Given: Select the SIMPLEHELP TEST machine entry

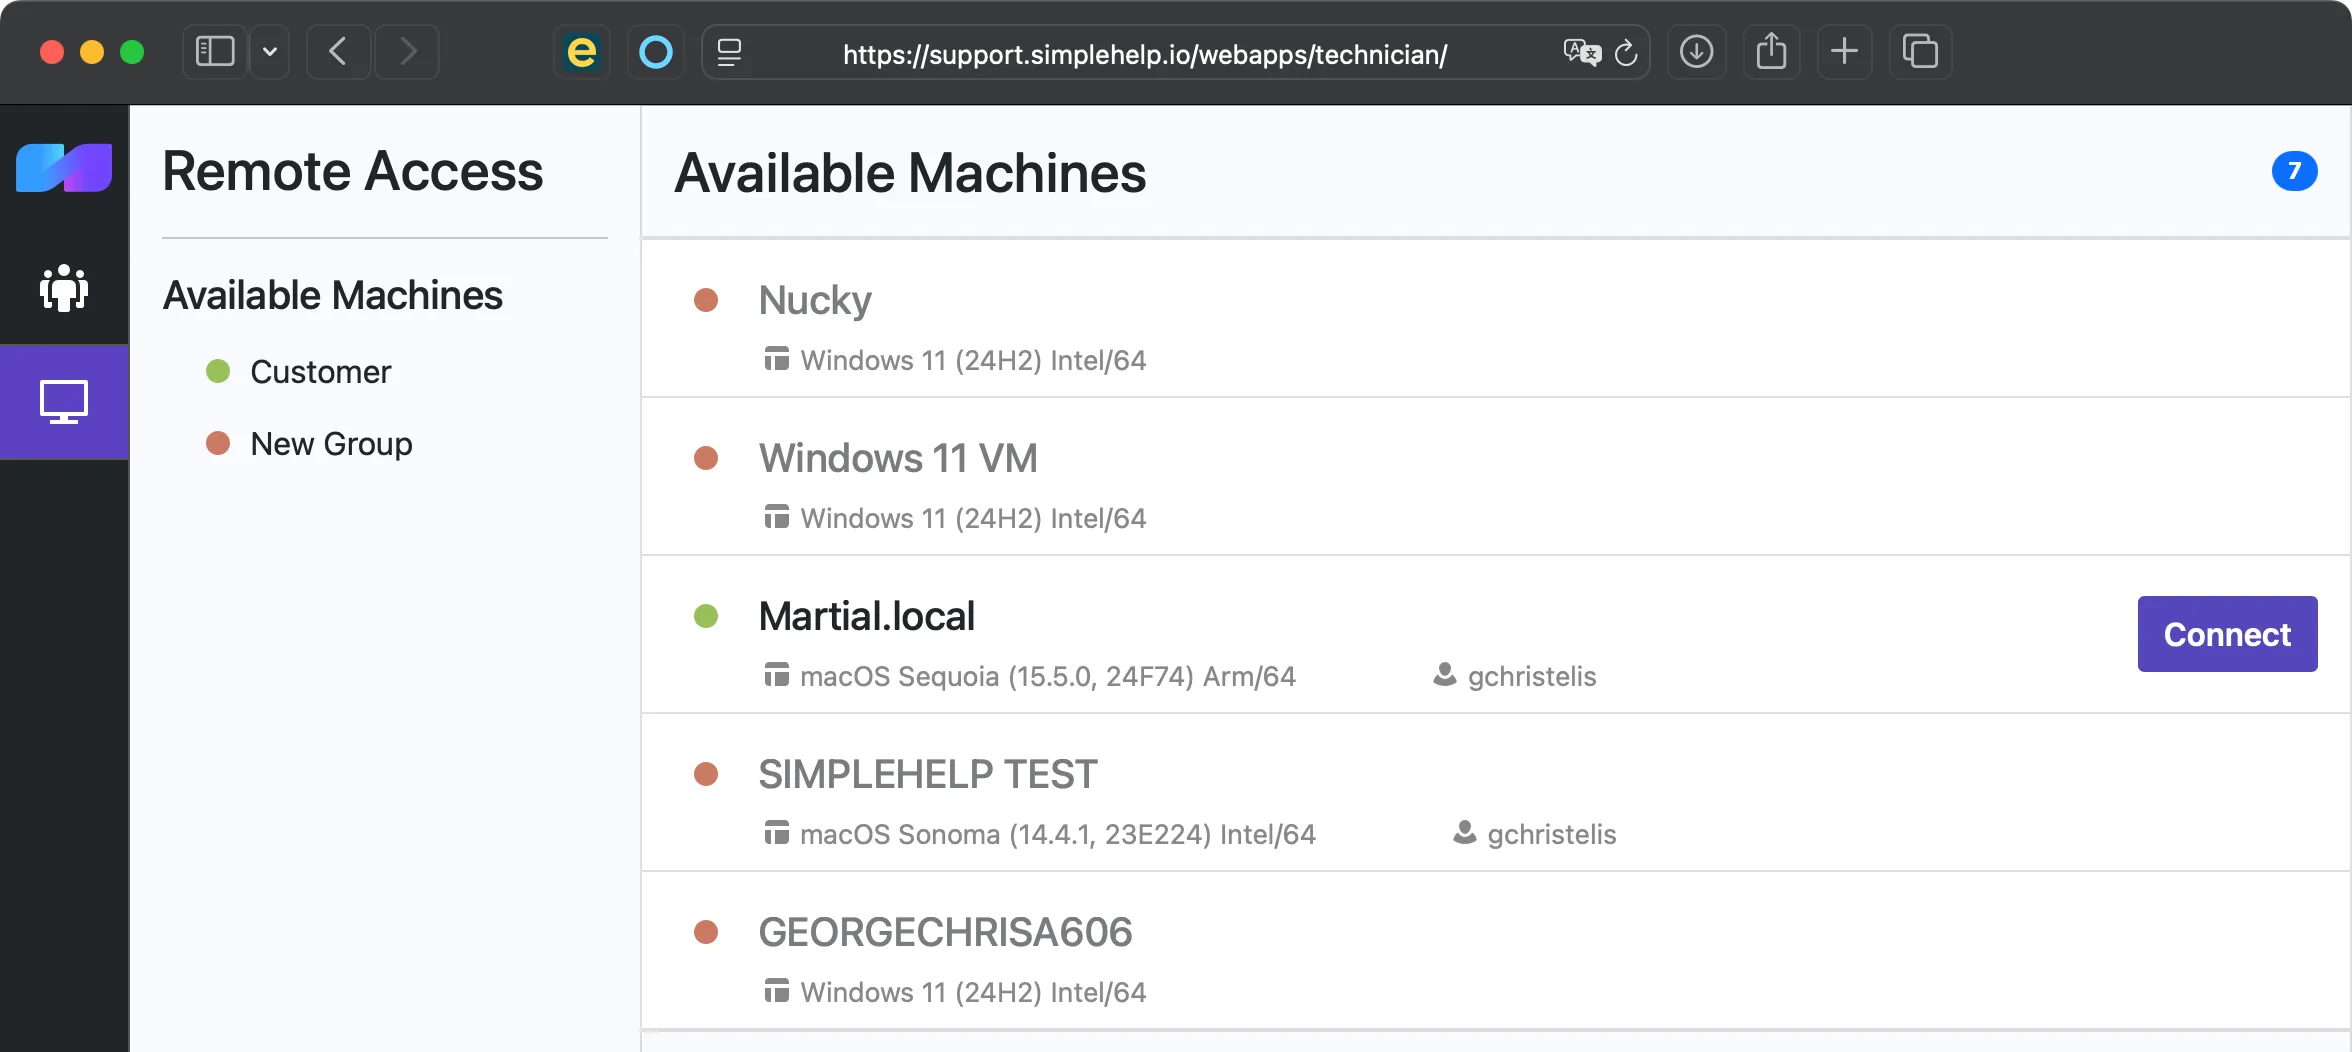Looking at the screenshot, I should [x=928, y=773].
